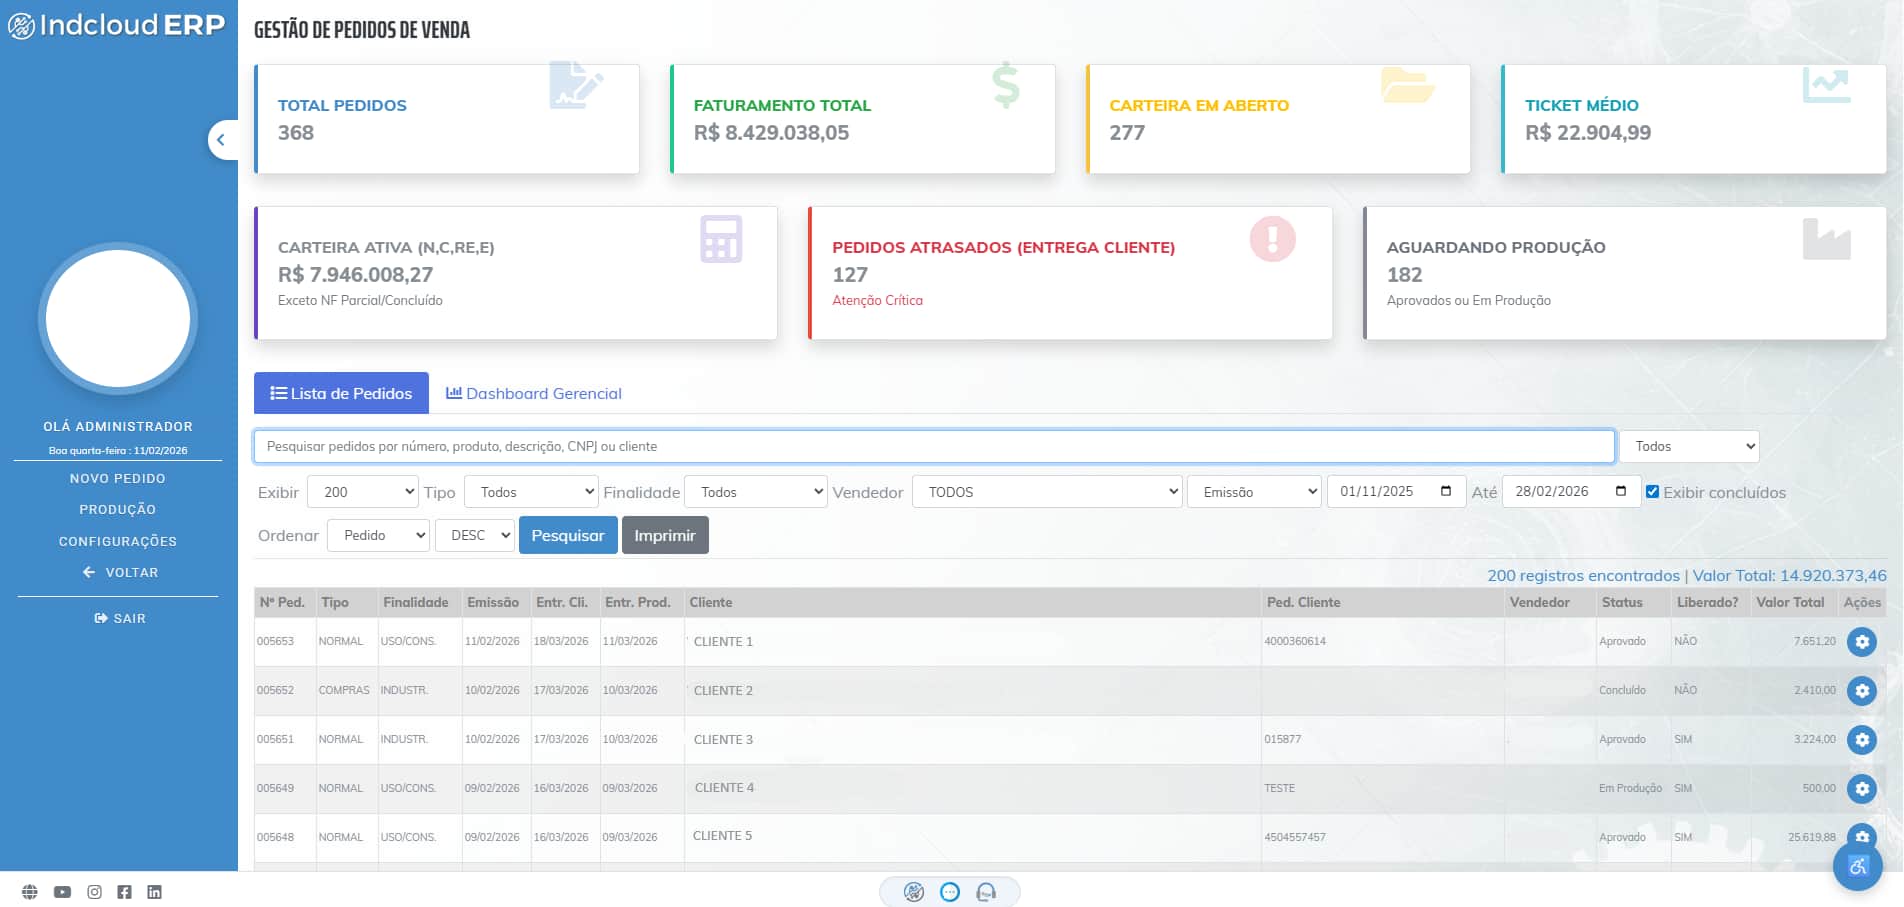Collapse the sidebar with the chevron button
The height and width of the screenshot is (907, 1904).
coord(221,140)
